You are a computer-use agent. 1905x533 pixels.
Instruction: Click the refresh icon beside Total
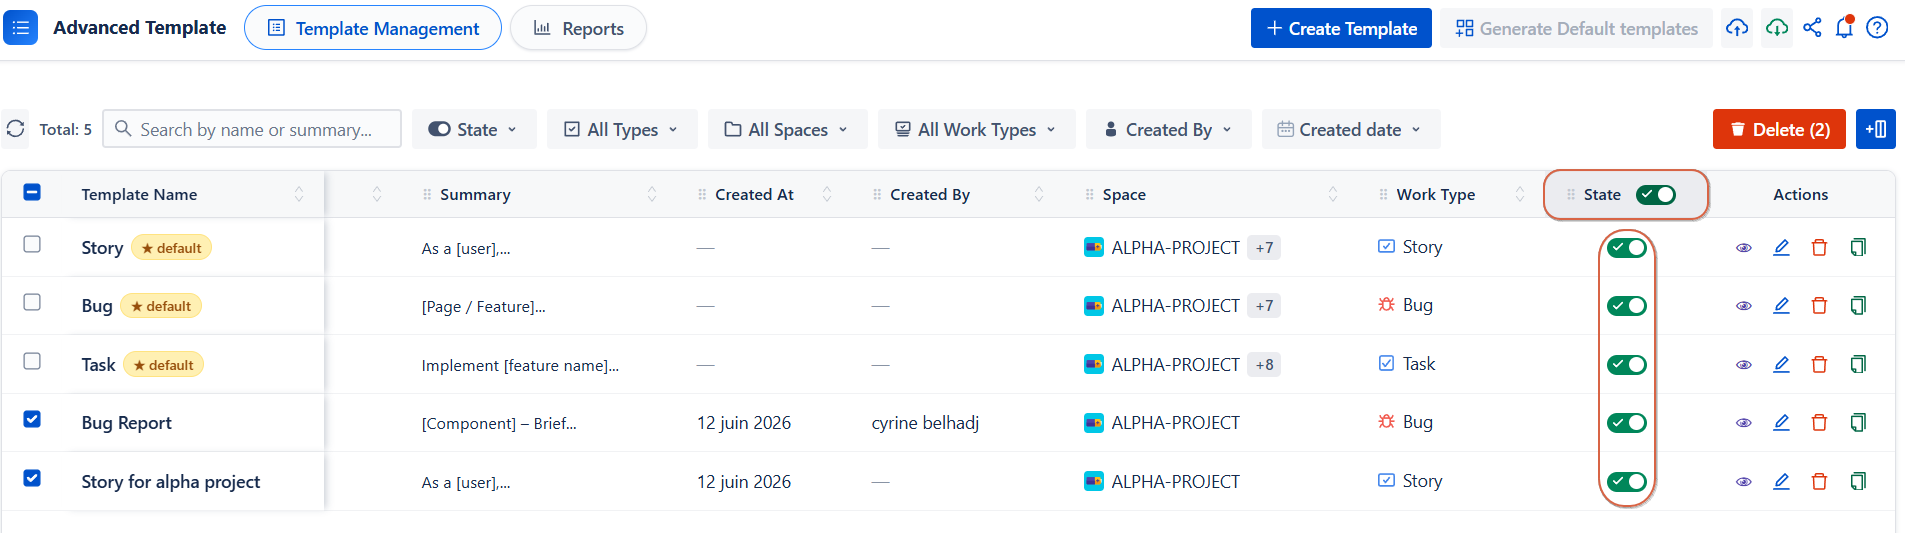(x=16, y=129)
